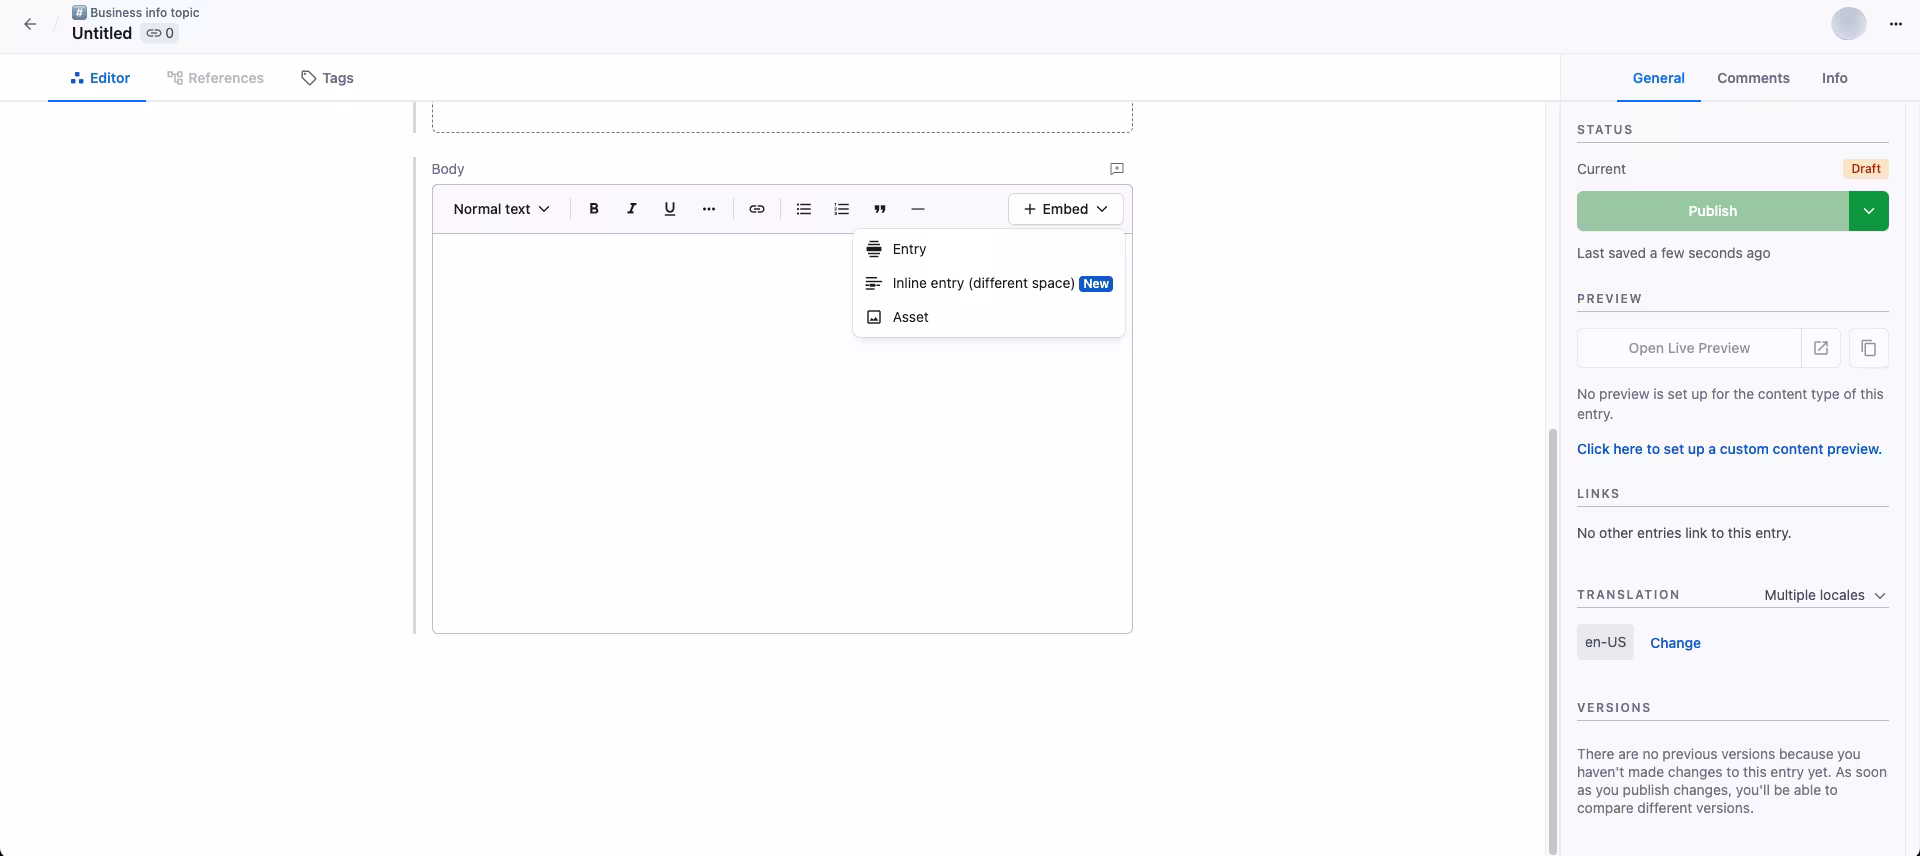1920x856 pixels.
Task: Open the Normal text style dropdown
Action: (x=501, y=209)
